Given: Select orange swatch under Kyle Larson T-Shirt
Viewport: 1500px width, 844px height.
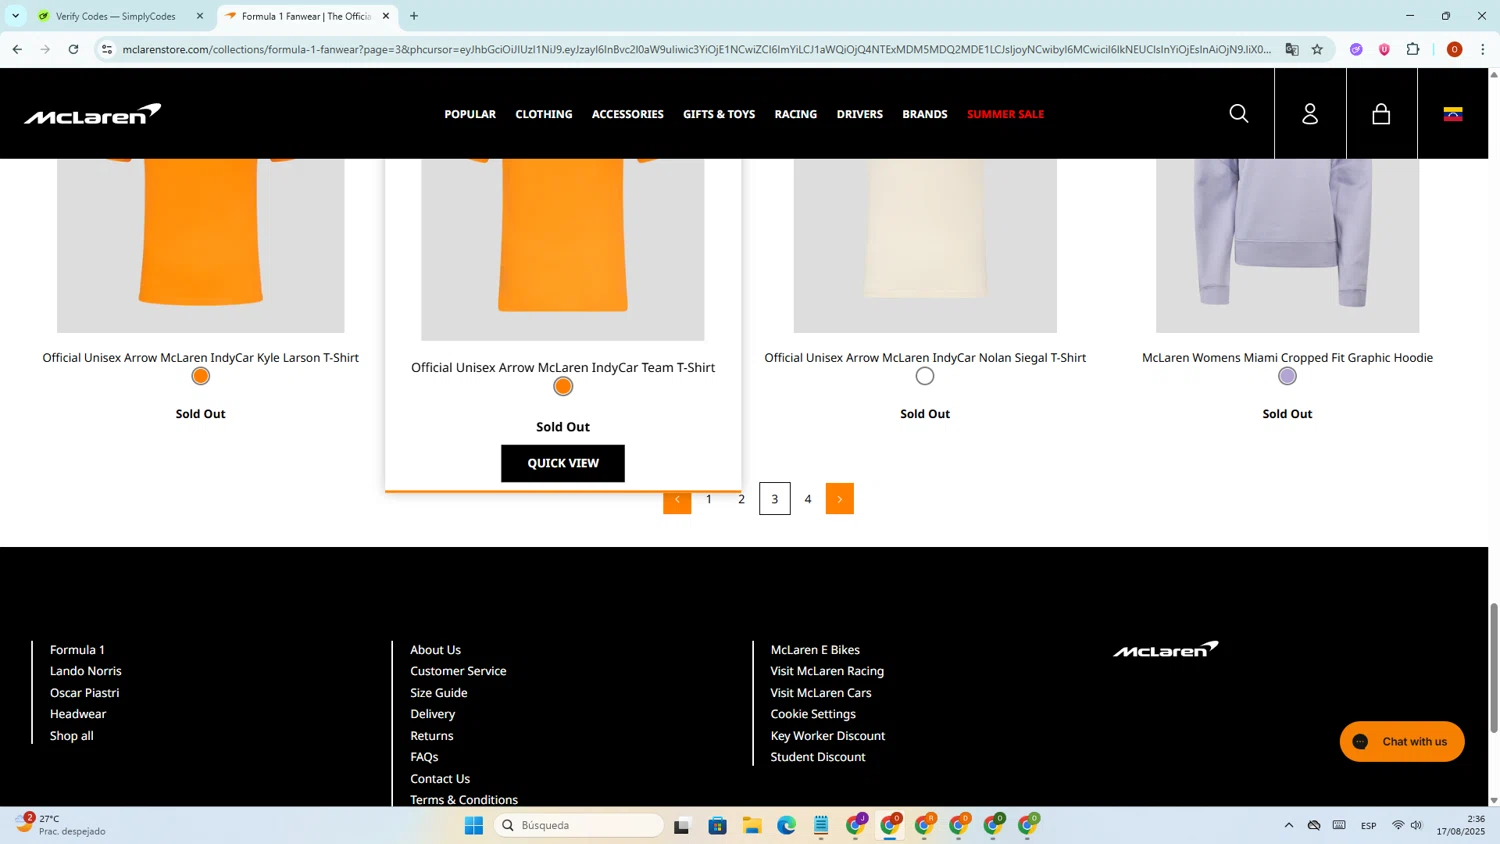Looking at the screenshot, I should click(x=201, y=376).
